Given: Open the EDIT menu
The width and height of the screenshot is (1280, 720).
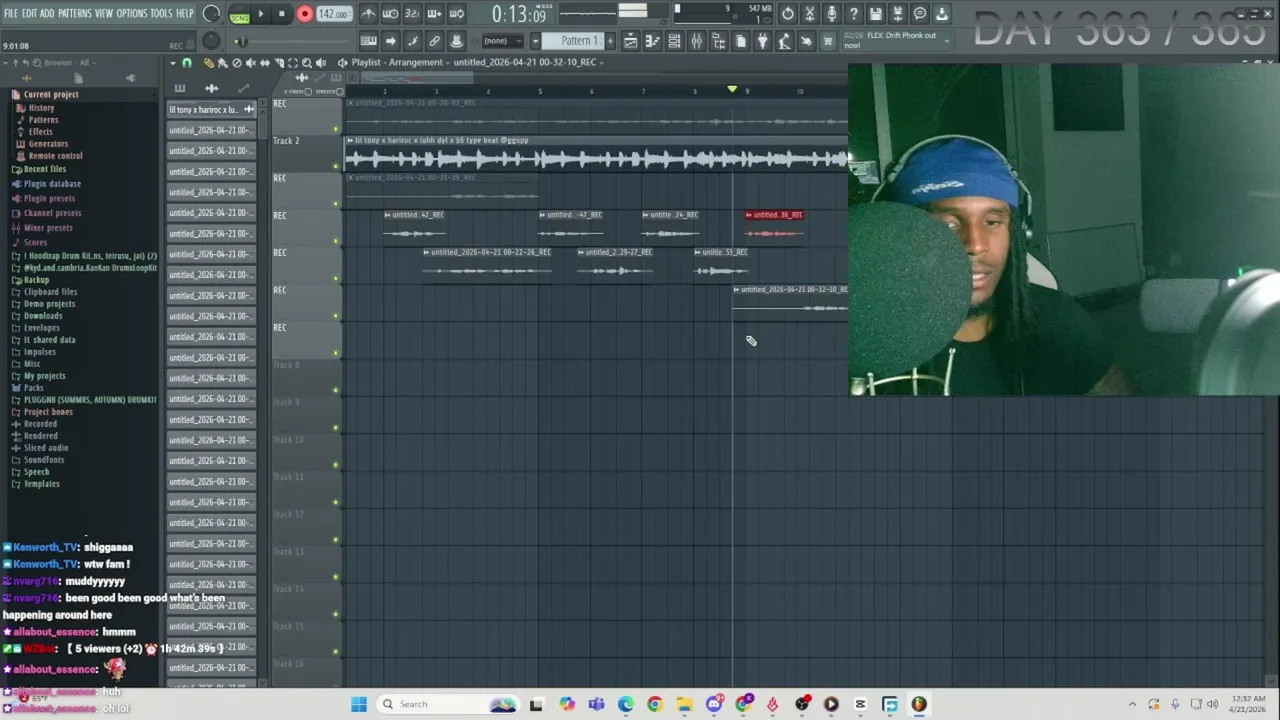Looking at the screenshot, I should (30, 14).
